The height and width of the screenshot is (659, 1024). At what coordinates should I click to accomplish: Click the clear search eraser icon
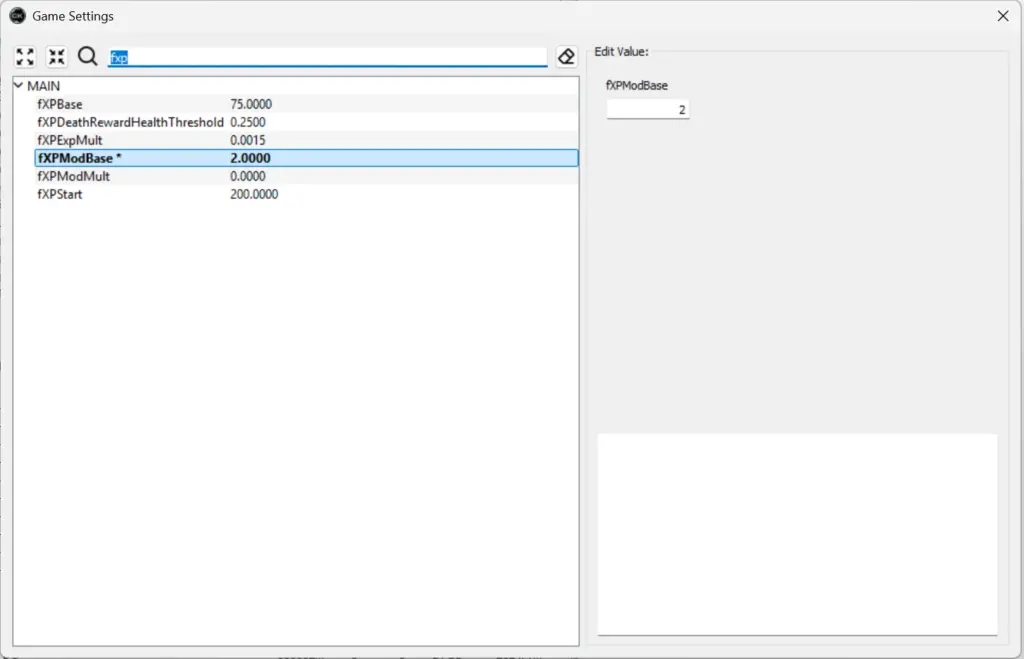pos(565,57)
